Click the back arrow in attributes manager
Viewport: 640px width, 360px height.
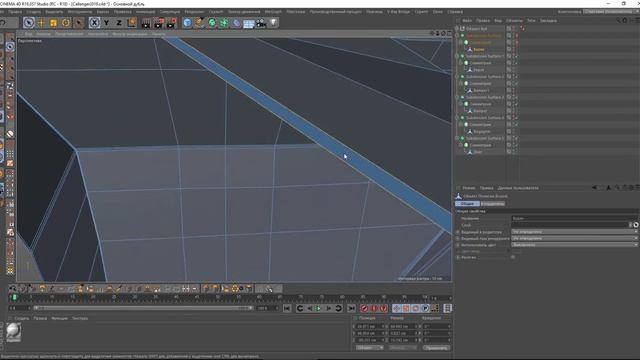tap(594, 188)
